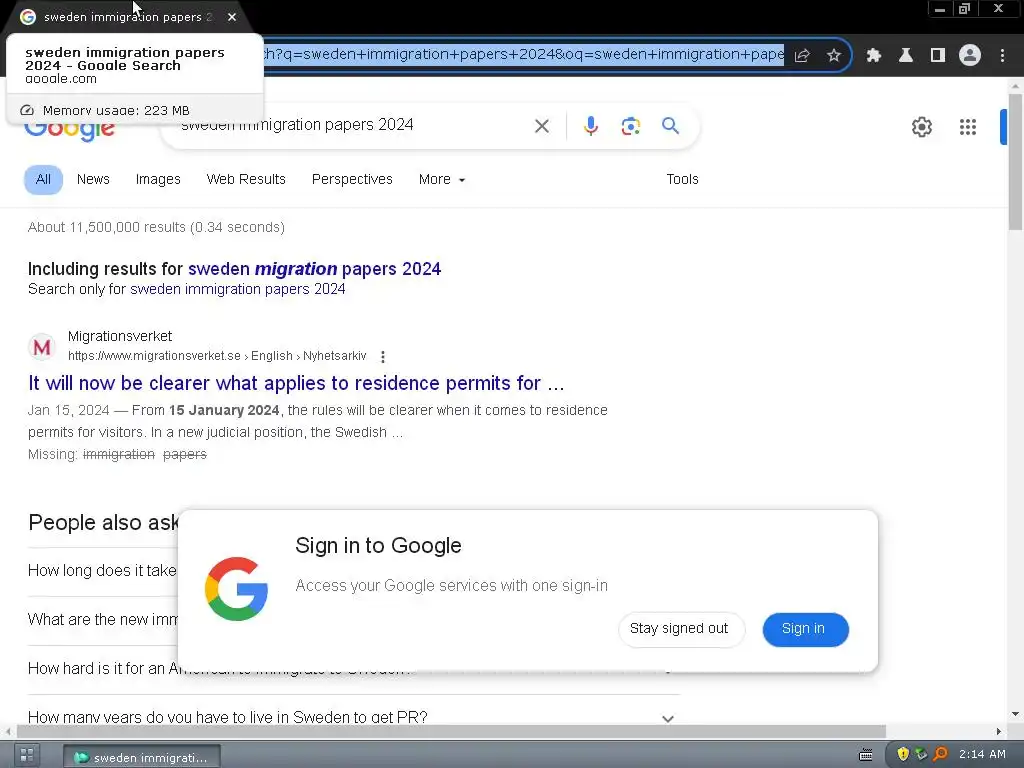The height and width of the screenshot is (768, 1024).
Task: Open the Google apps grid
Action: coord(967,127)
